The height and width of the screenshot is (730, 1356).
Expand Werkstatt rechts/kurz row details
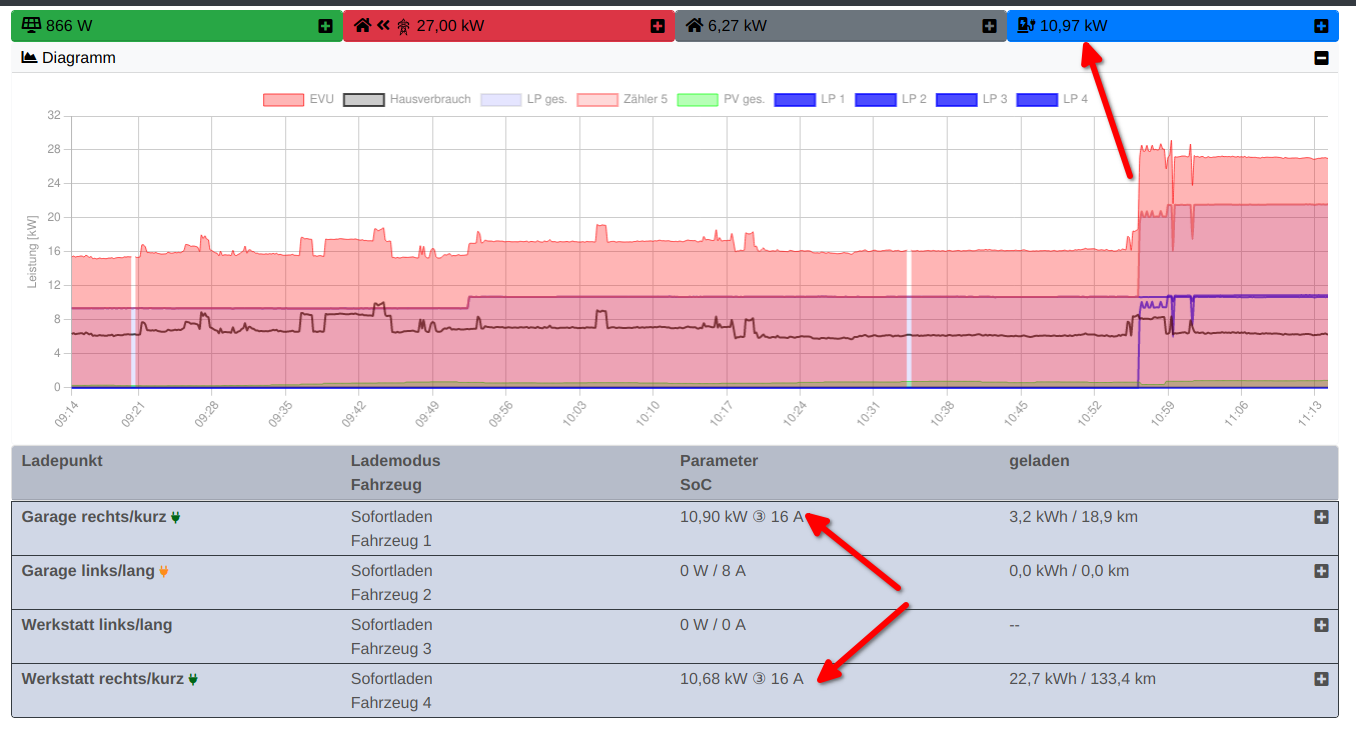[1321, 679]
